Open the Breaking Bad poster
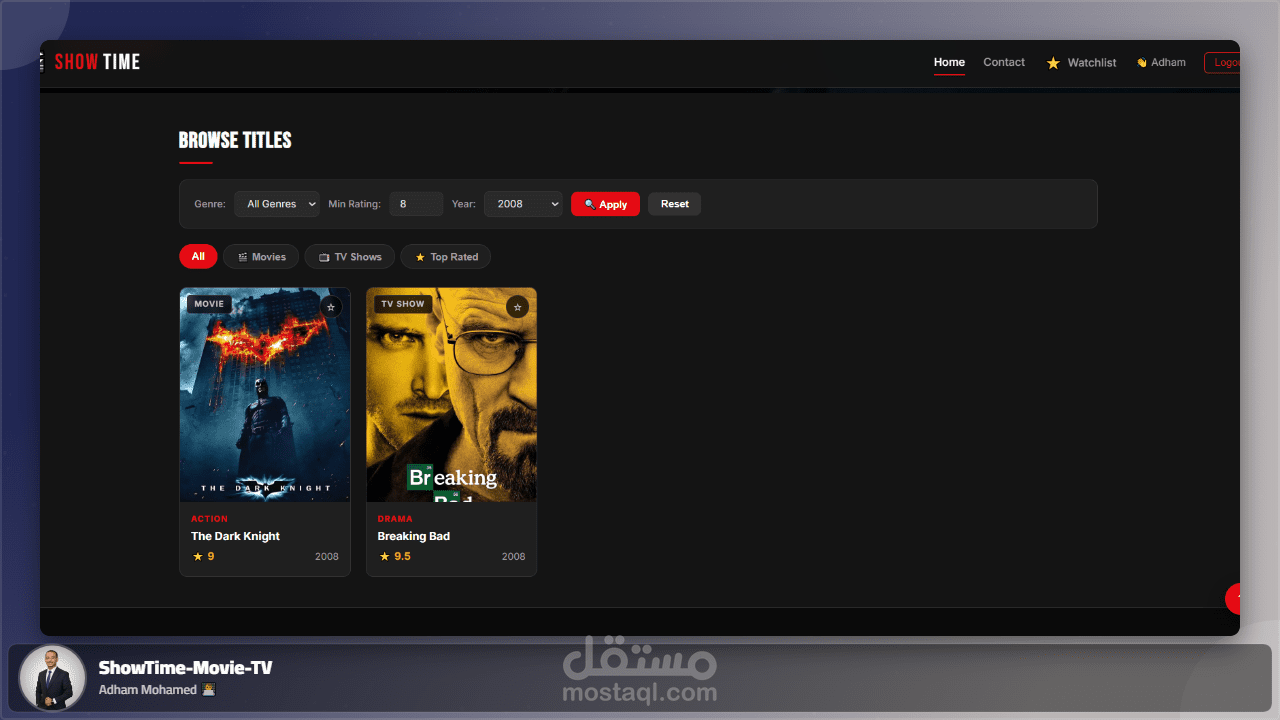The image size is (1280, 720). tap(451, 395)
